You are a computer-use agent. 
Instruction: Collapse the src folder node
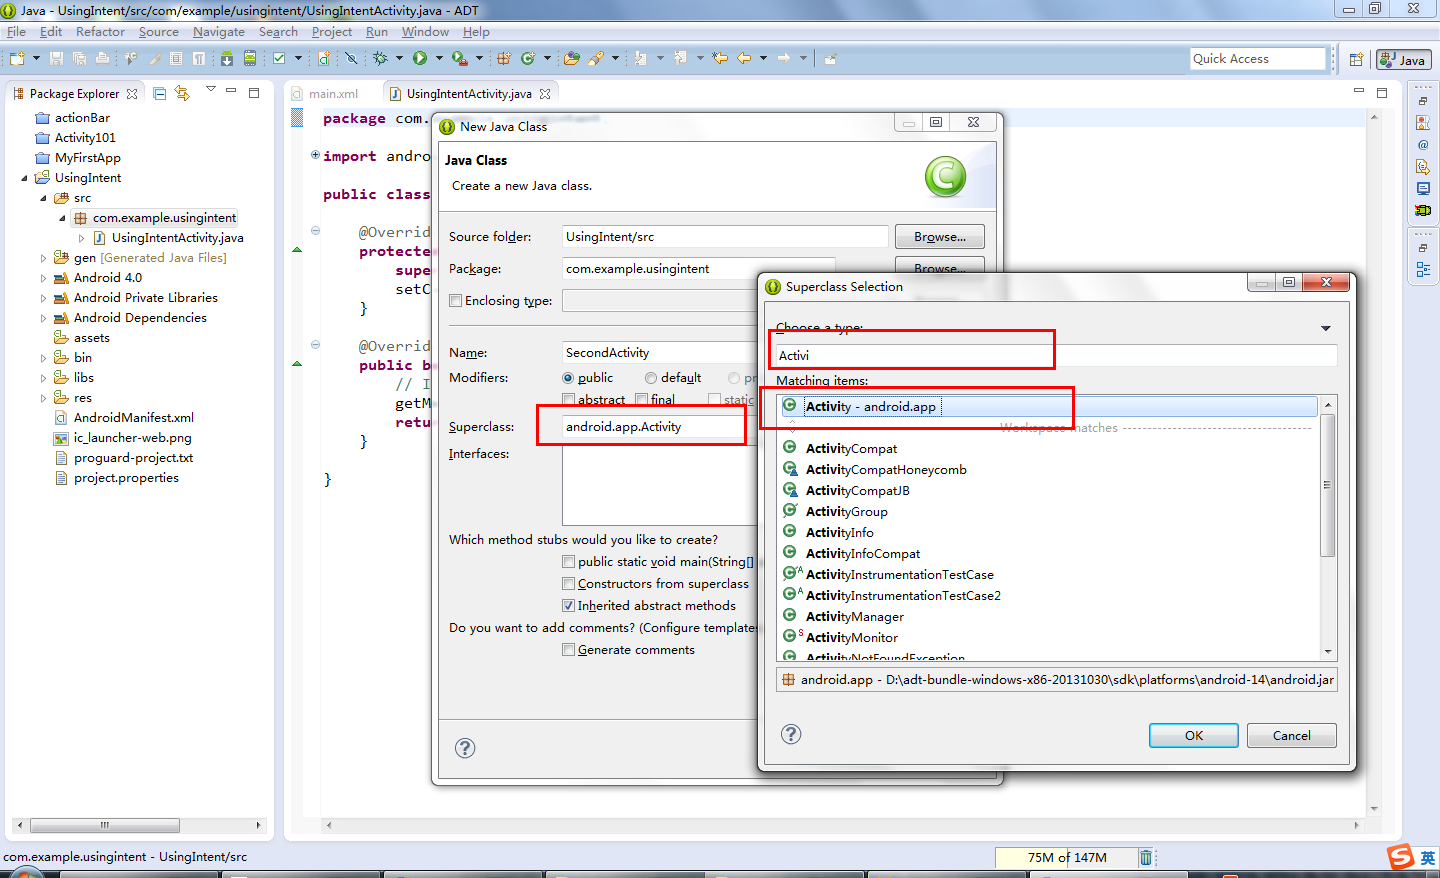(x=44, y=198)
